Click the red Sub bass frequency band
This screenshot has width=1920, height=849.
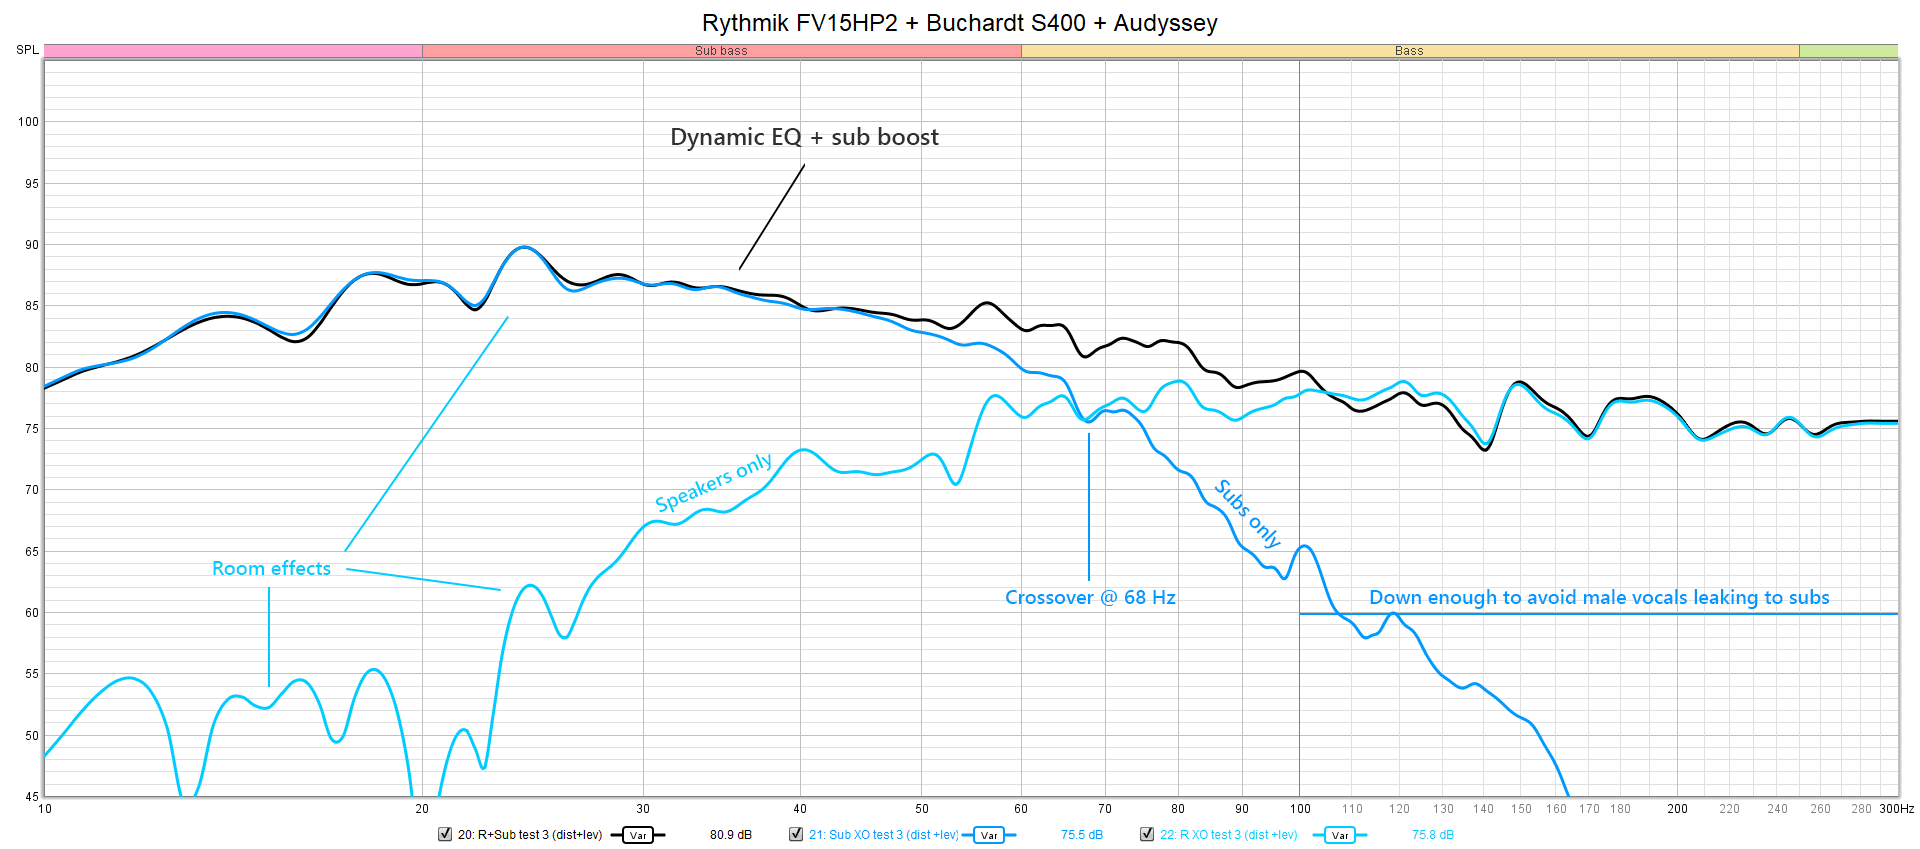click(x=721, y=51)
